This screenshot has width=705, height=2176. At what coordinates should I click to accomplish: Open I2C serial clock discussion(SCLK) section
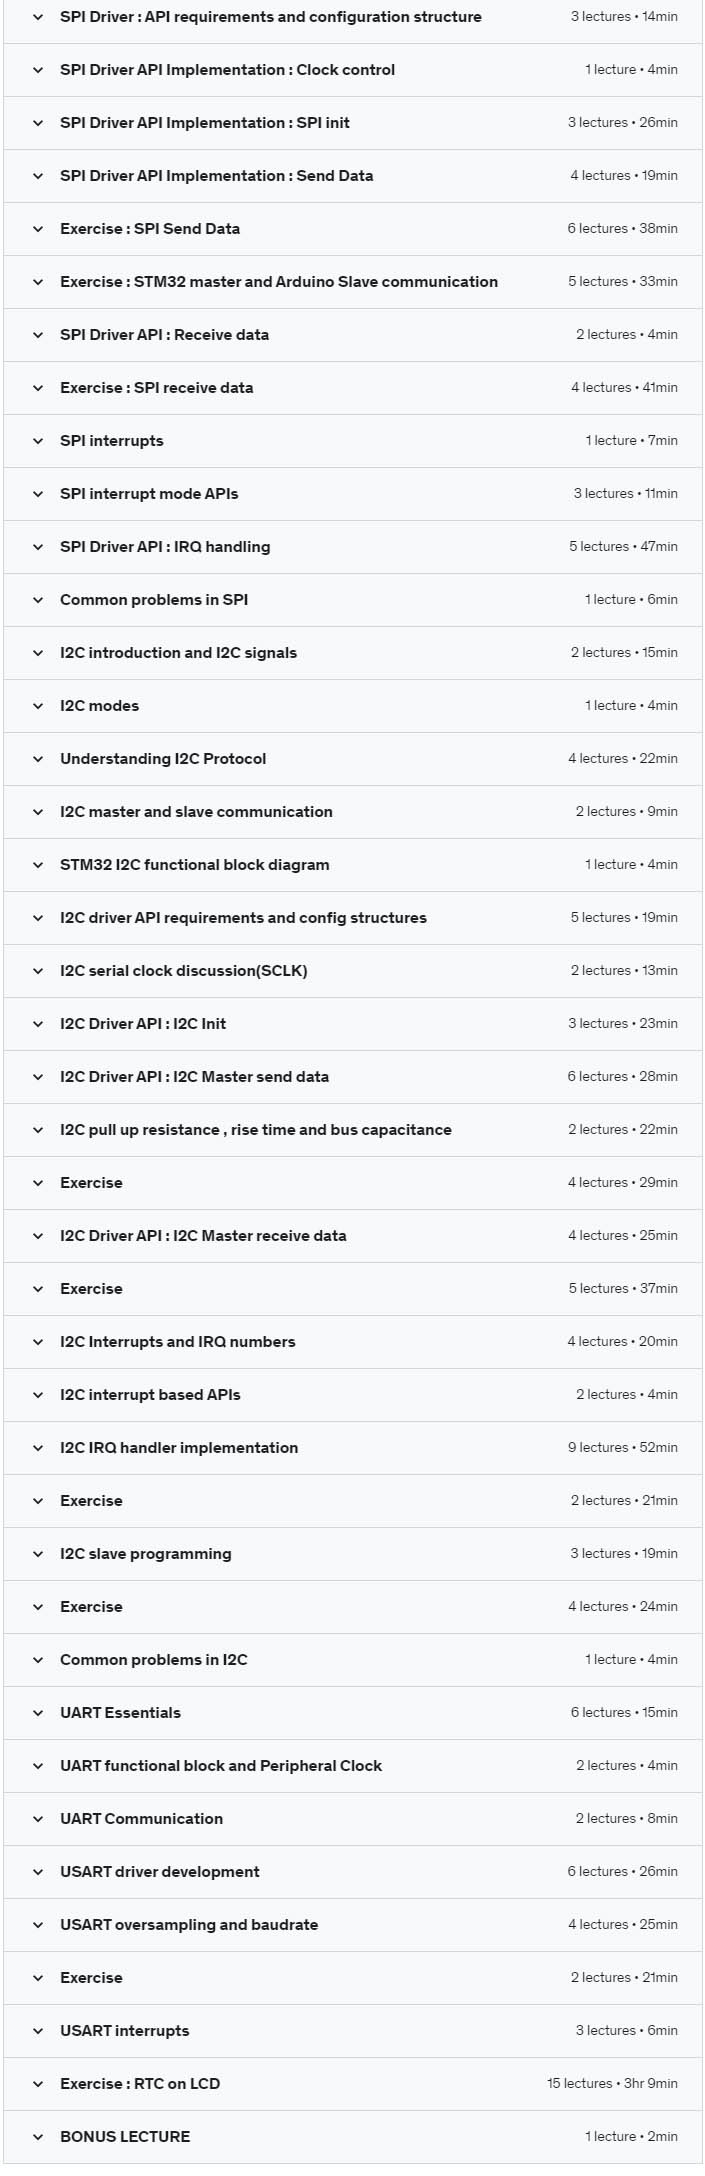[353, 971]
